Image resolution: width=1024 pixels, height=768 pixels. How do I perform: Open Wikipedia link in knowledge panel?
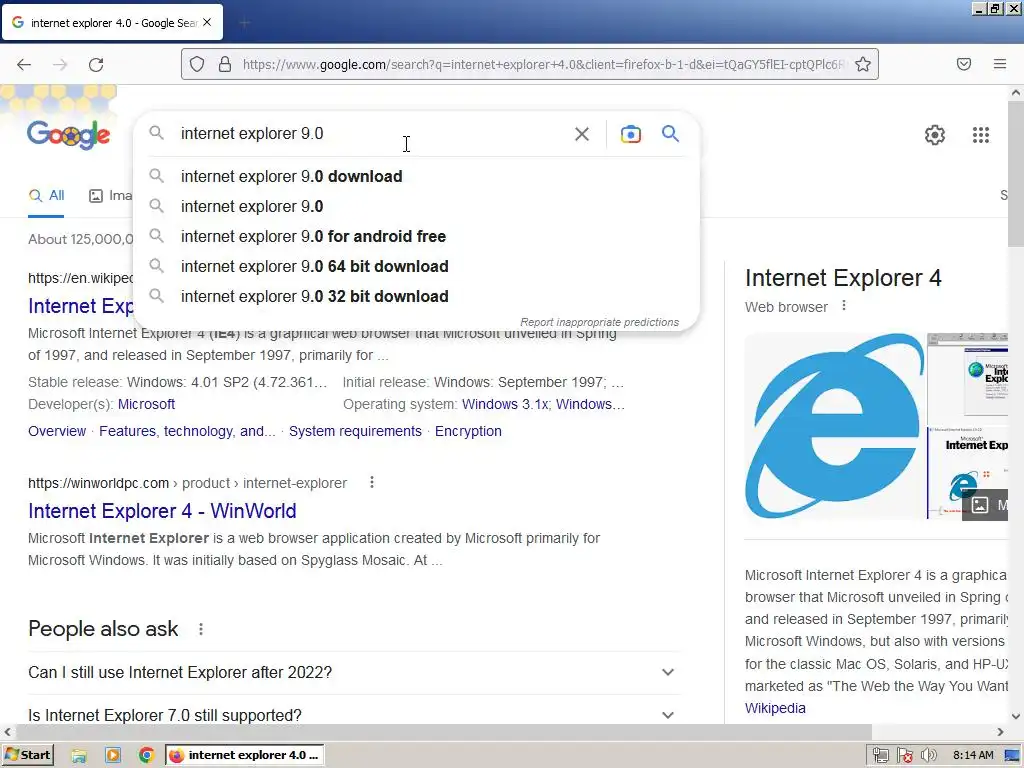pos(775,708)
